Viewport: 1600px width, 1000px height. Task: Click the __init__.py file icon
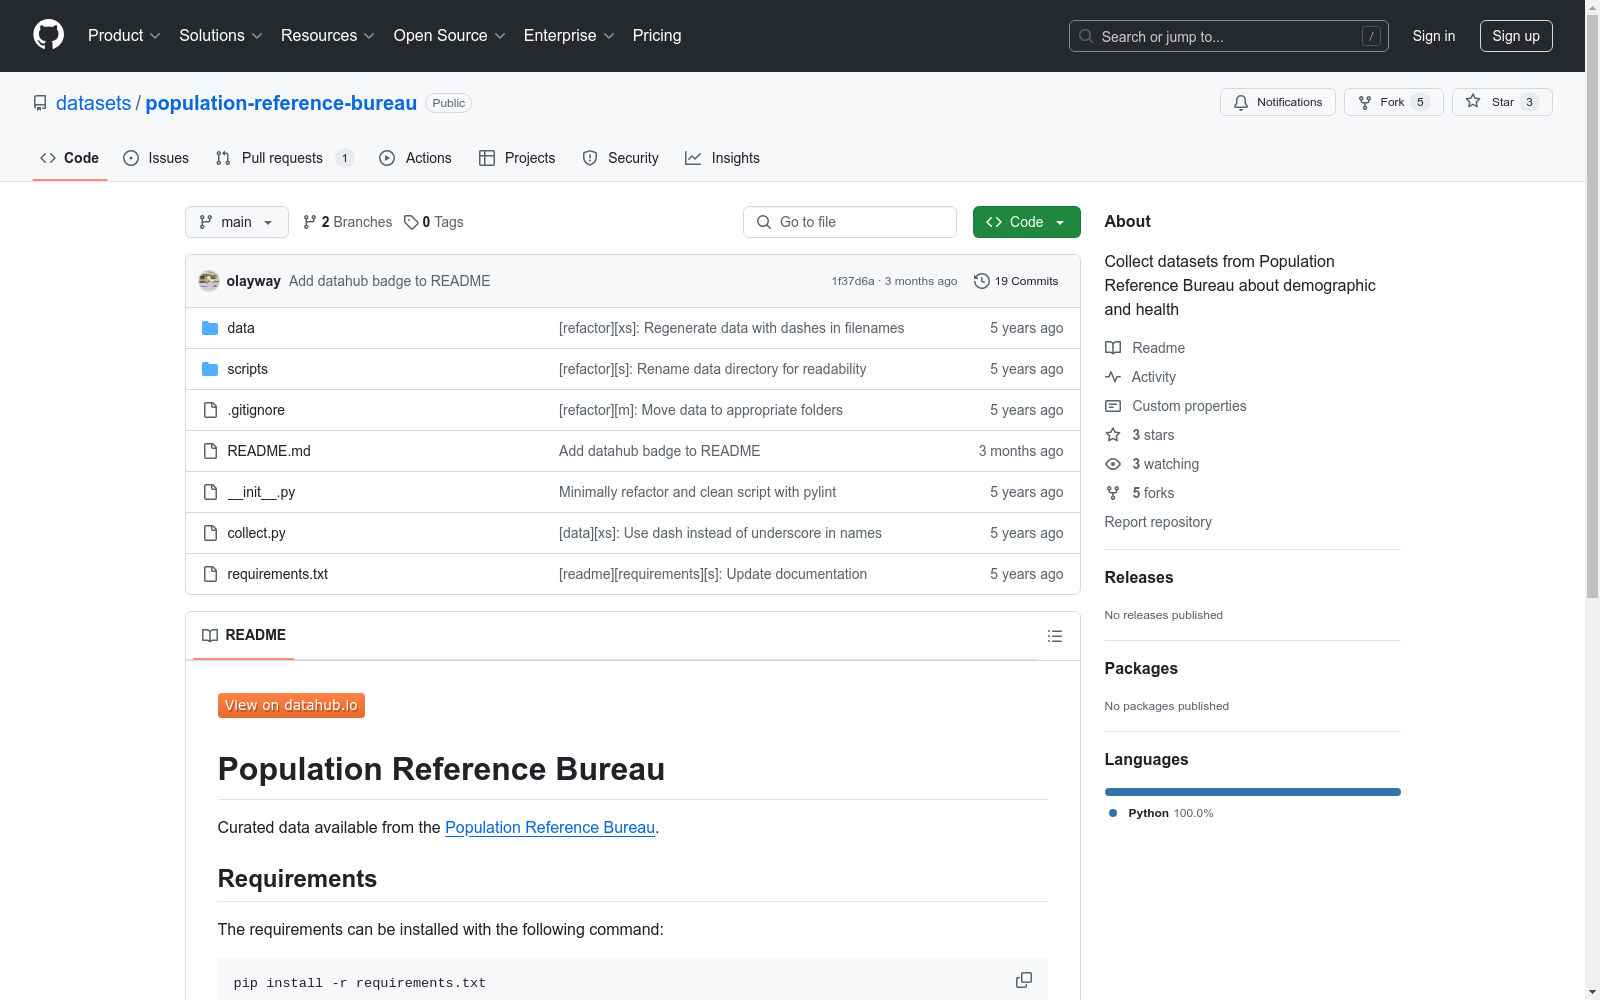click(210, 492)
